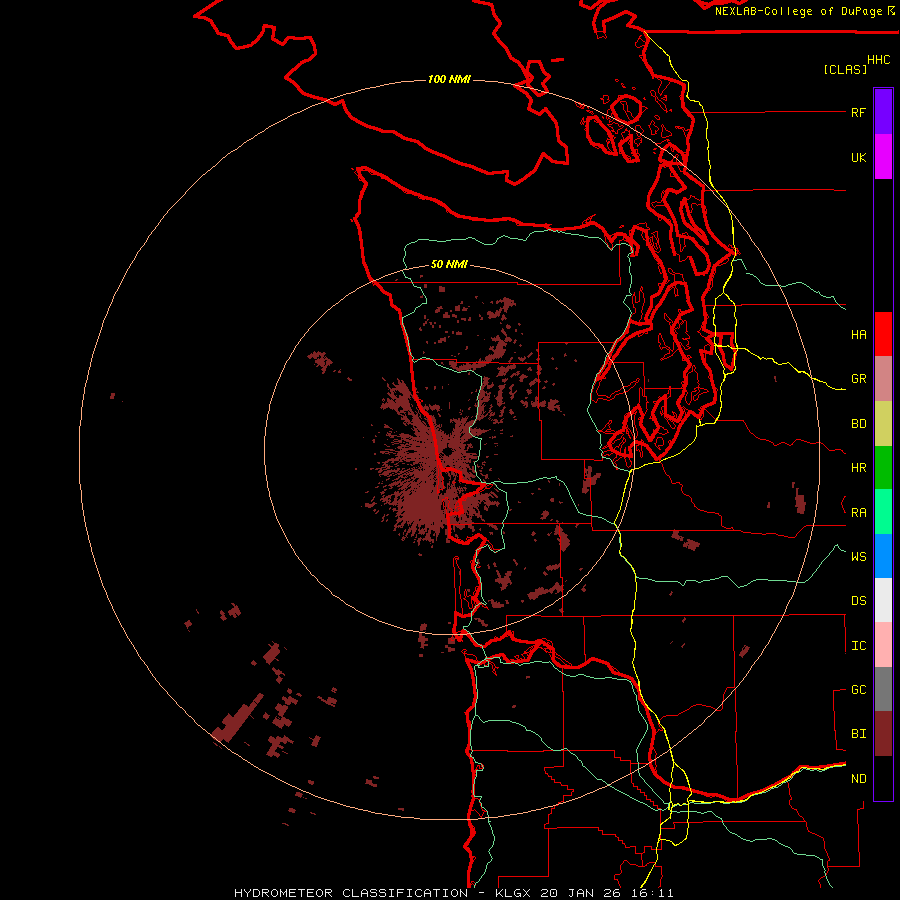Click the GC gray color swatch
Screen dimensions: 900x900
[x=883, y=689]
